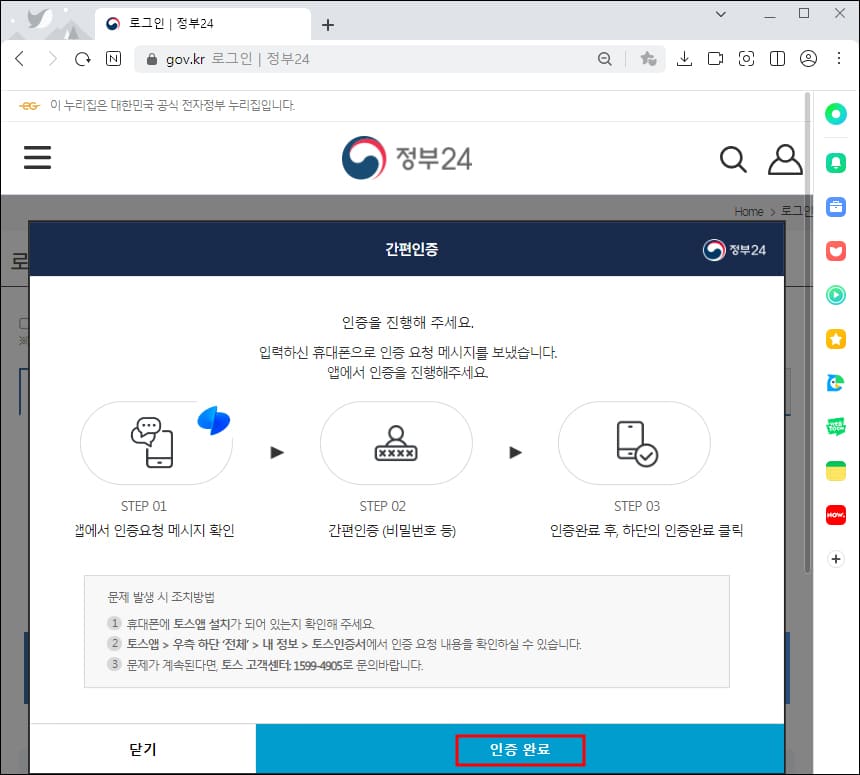The image size is (860, 775).
Task: Click the 인증 완료 button
Action: click(x=520, y=749)
